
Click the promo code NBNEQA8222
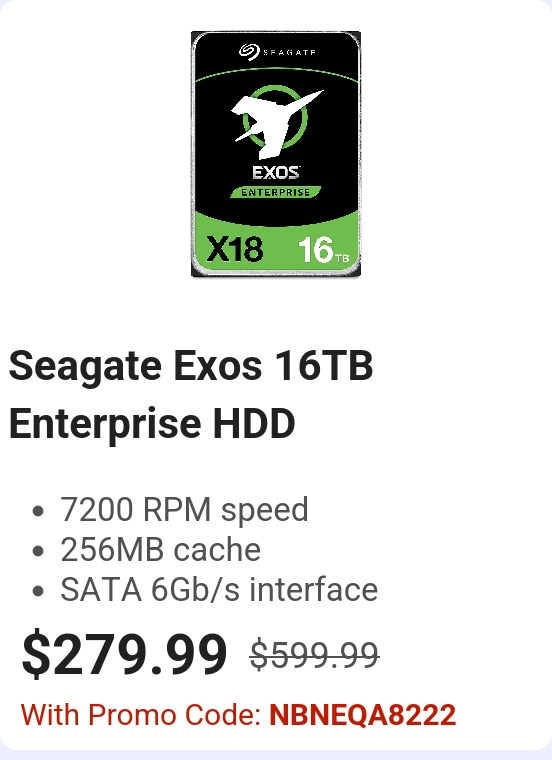(x=363, y=714)
